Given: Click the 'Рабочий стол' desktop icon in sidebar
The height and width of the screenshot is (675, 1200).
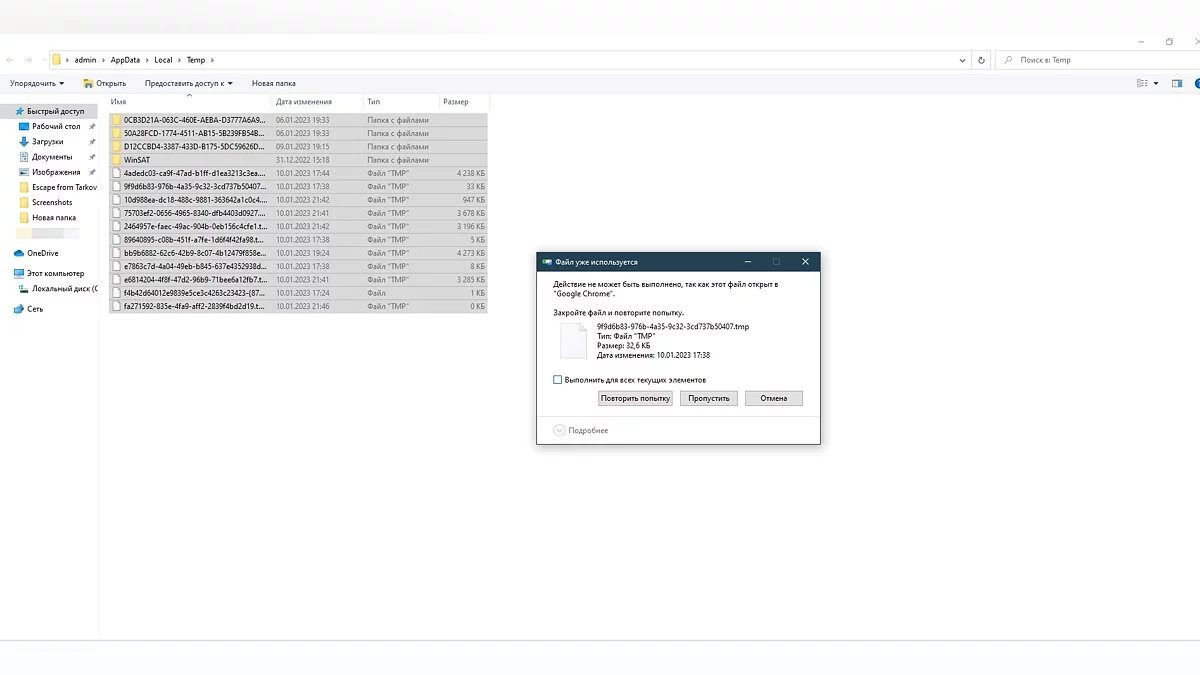Looking at the screenshot, I should coord(24,127).
